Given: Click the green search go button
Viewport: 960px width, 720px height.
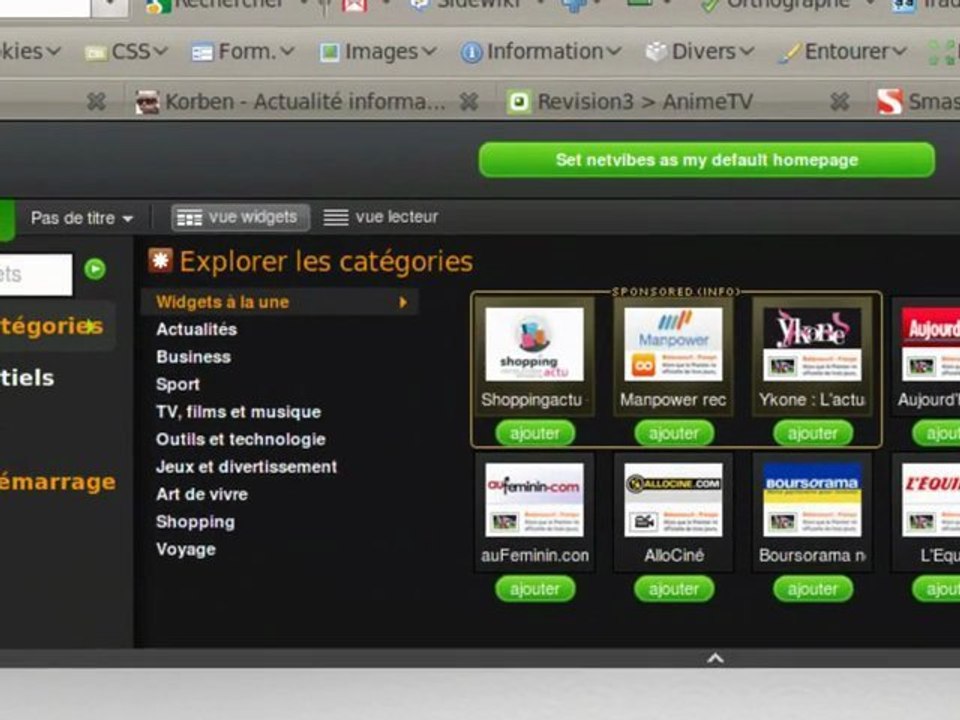Looking at the screenshot, I should [x=95, y=269].
